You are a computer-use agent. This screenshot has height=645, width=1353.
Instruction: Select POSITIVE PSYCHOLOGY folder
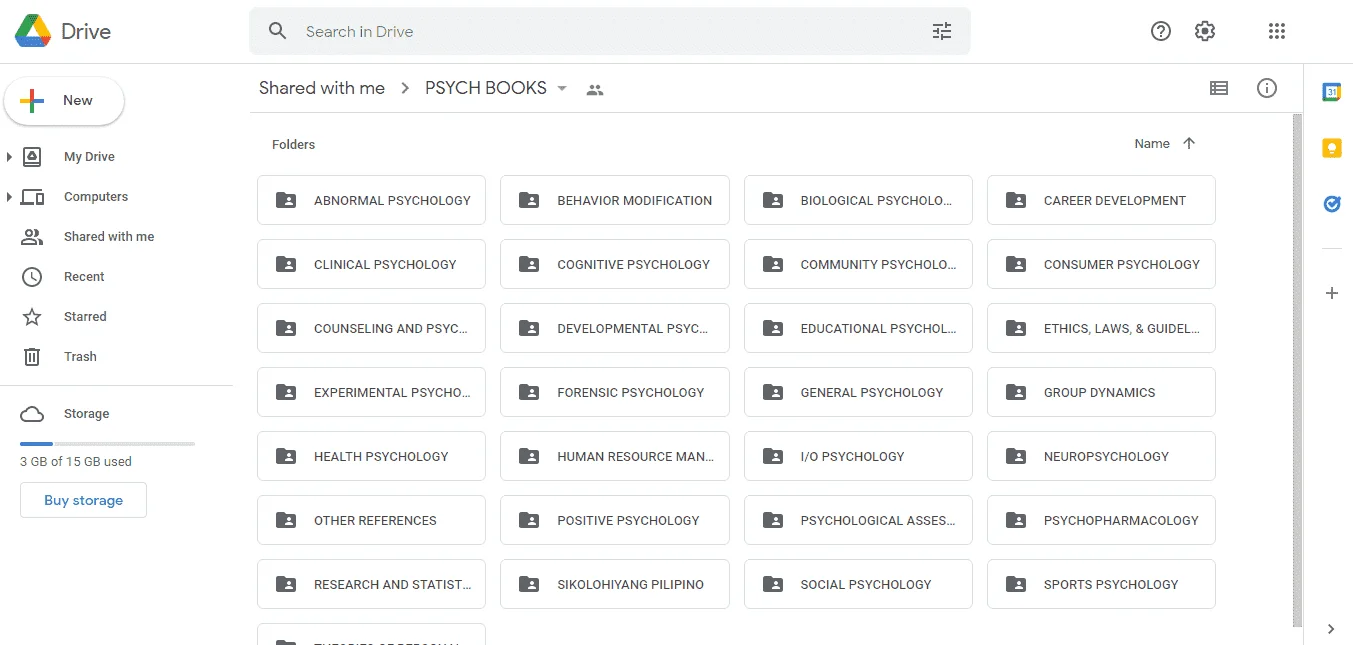pos(615,520)
